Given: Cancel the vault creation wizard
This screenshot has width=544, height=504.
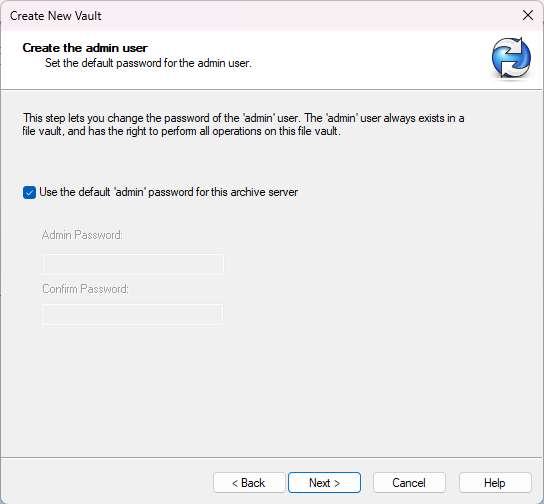Looking at the screenshot, I should coord(409,482).
